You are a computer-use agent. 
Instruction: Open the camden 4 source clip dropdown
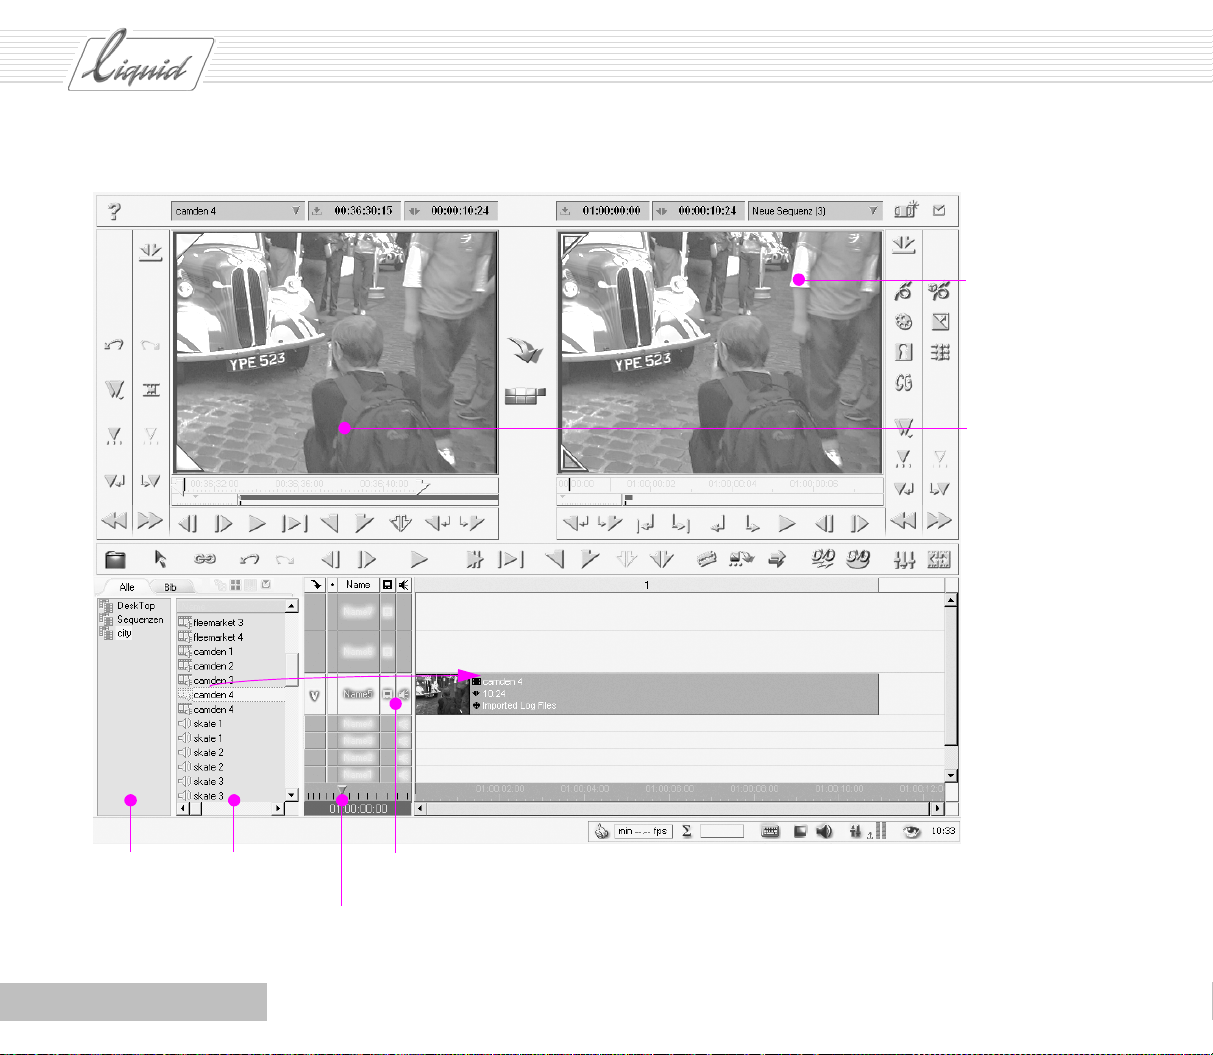tap(237, 211)
